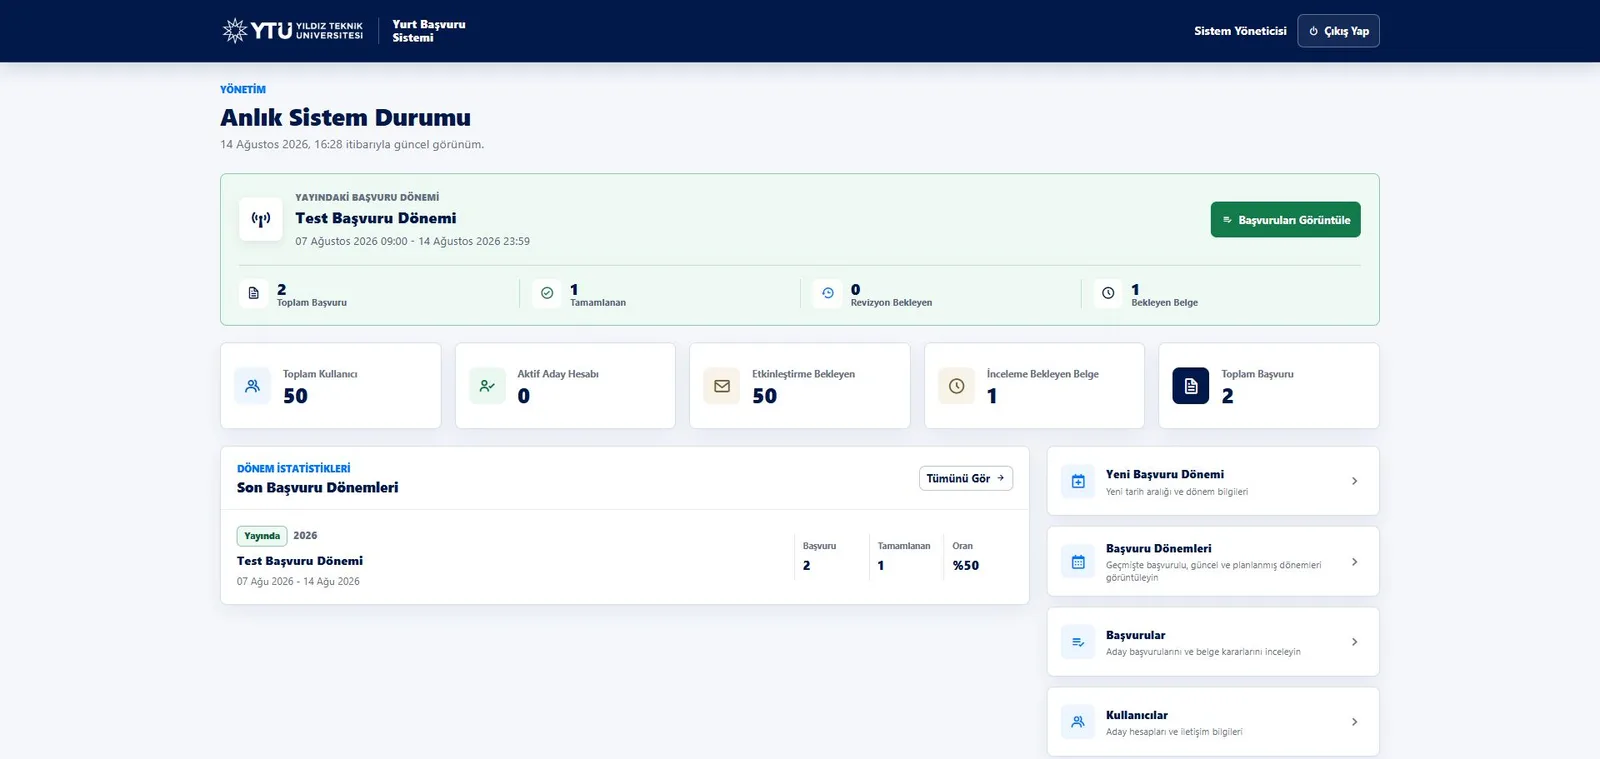Click the Başvurular list-check icon
The width and height of the screenshot is (1600, 759).
tap(1078, 642)
